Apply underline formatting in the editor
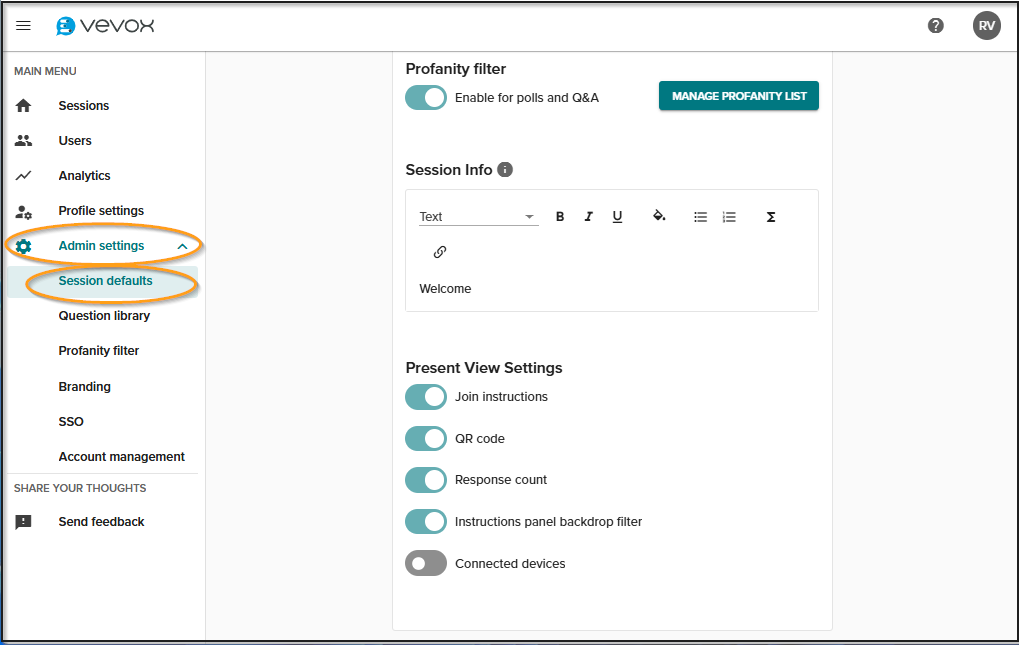The width and height of the screenshot is (1019, 645). (617, 217)
